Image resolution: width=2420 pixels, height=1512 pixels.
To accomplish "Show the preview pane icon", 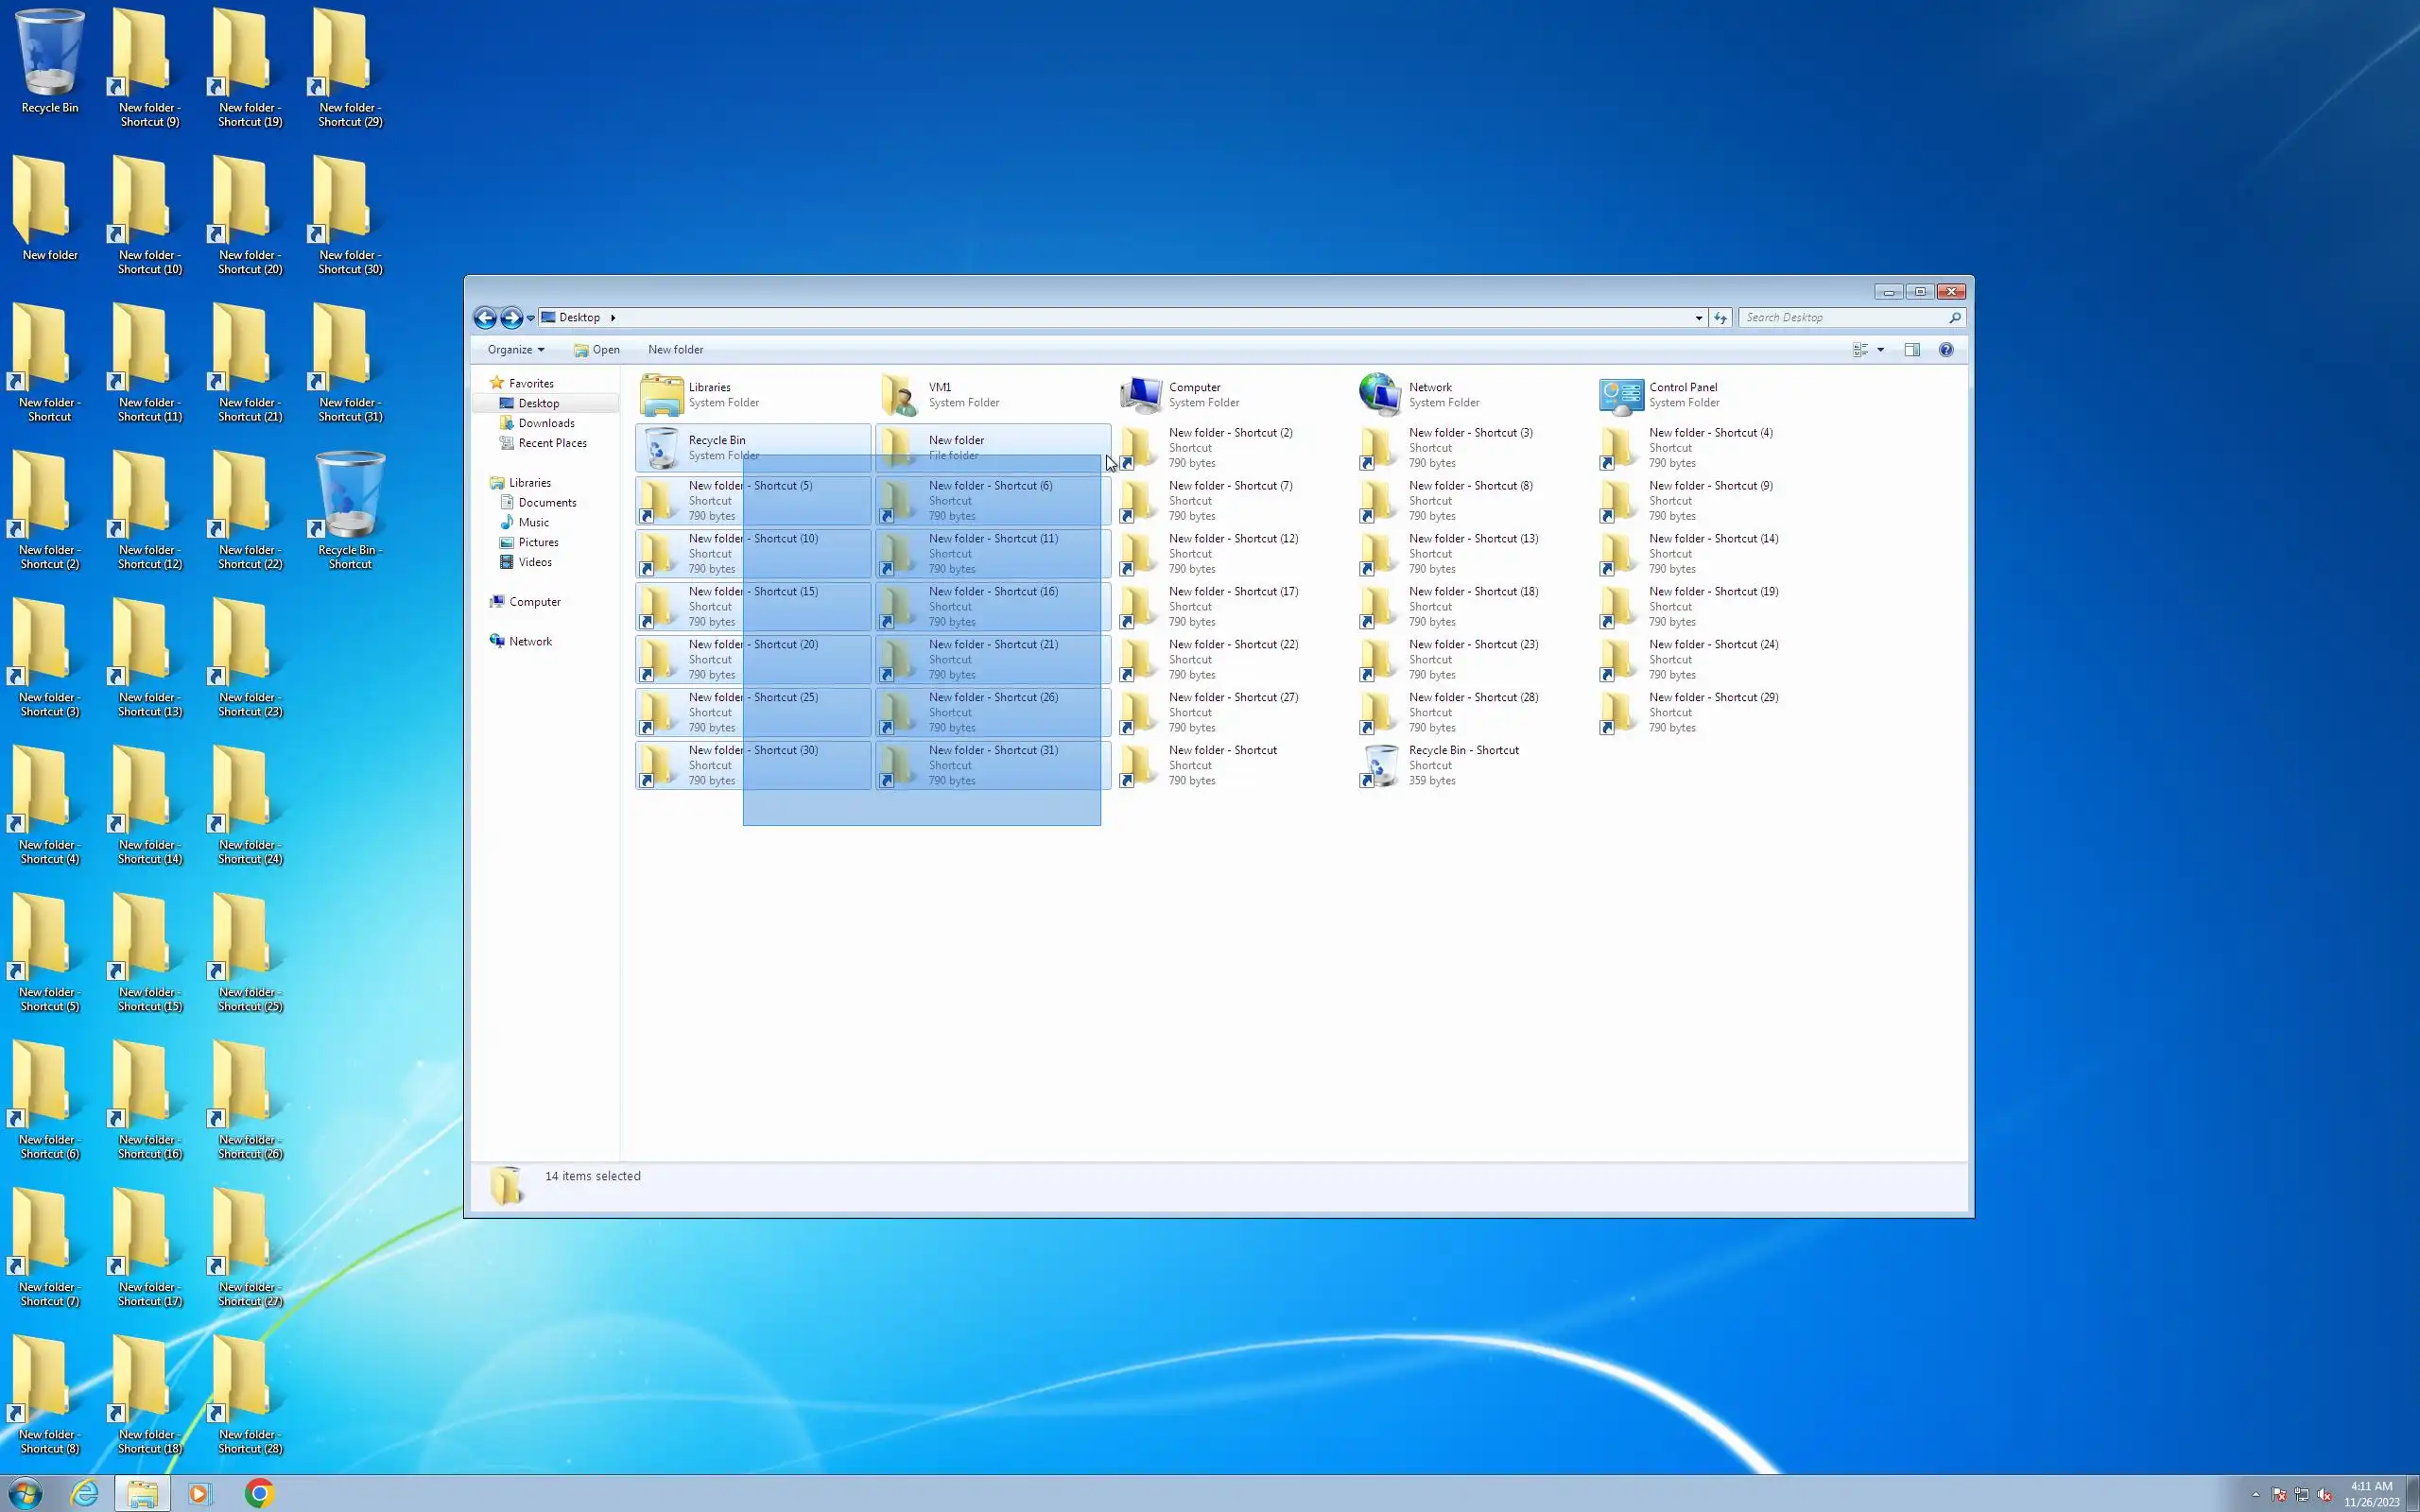I will tap(1912, 350).
